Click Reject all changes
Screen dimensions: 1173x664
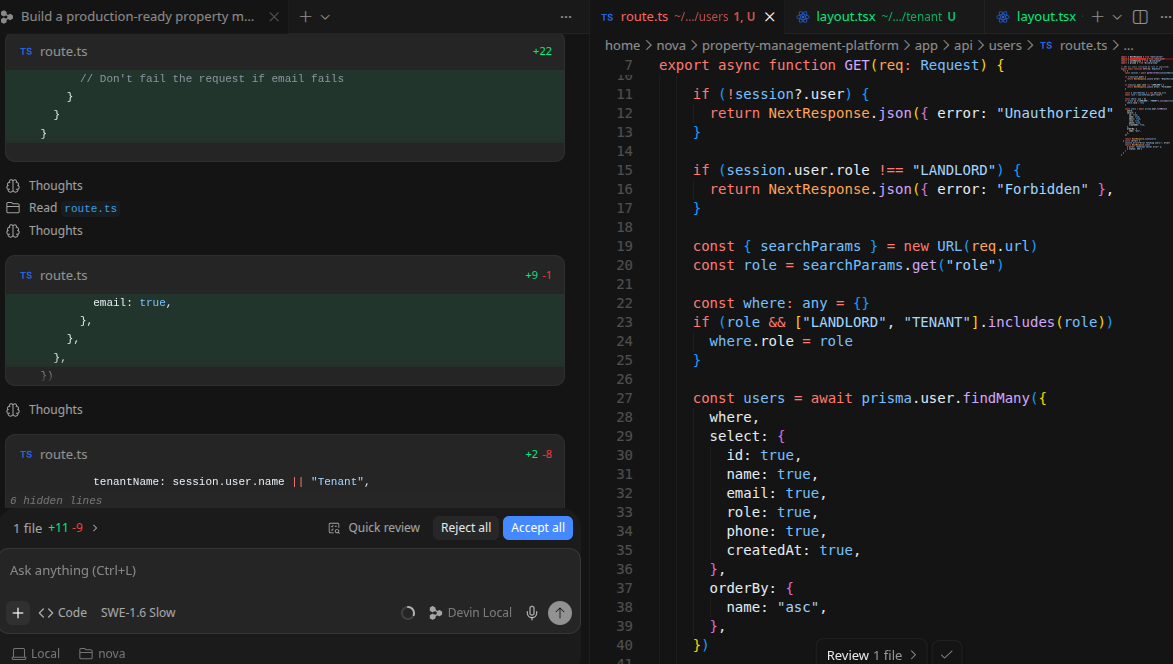coord(466,528)
